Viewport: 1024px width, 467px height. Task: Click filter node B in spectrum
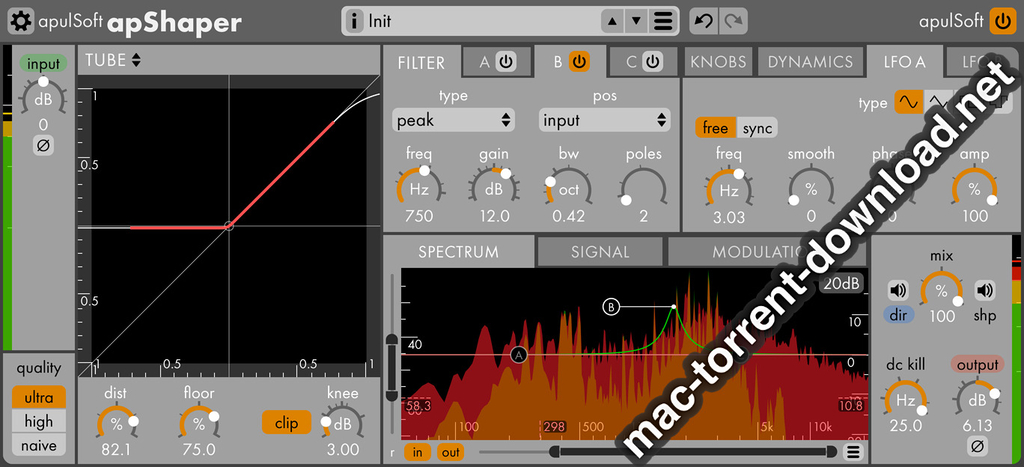(x=611, y=306)
